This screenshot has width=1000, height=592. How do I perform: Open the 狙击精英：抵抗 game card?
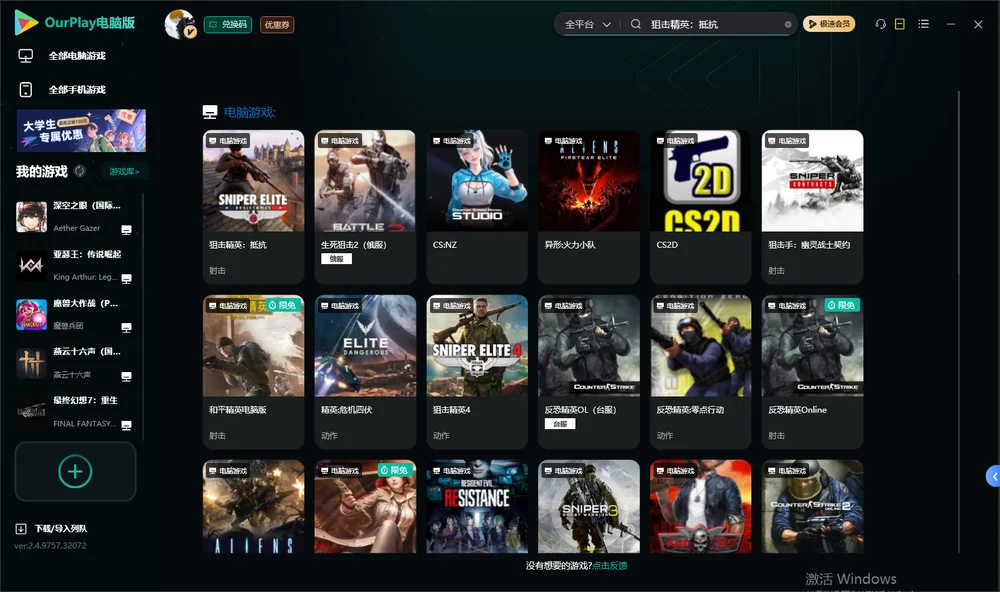[x=253, y=207]
